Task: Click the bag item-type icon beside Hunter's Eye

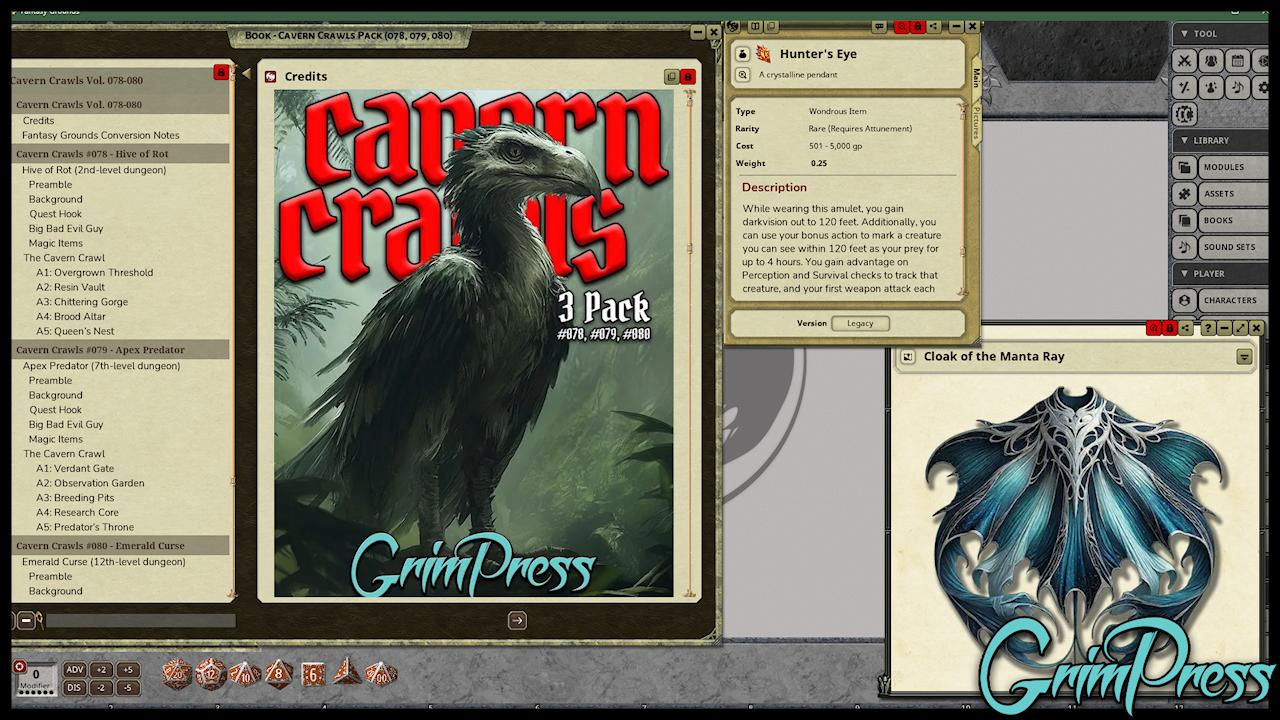Action: [x=742, y=54]
